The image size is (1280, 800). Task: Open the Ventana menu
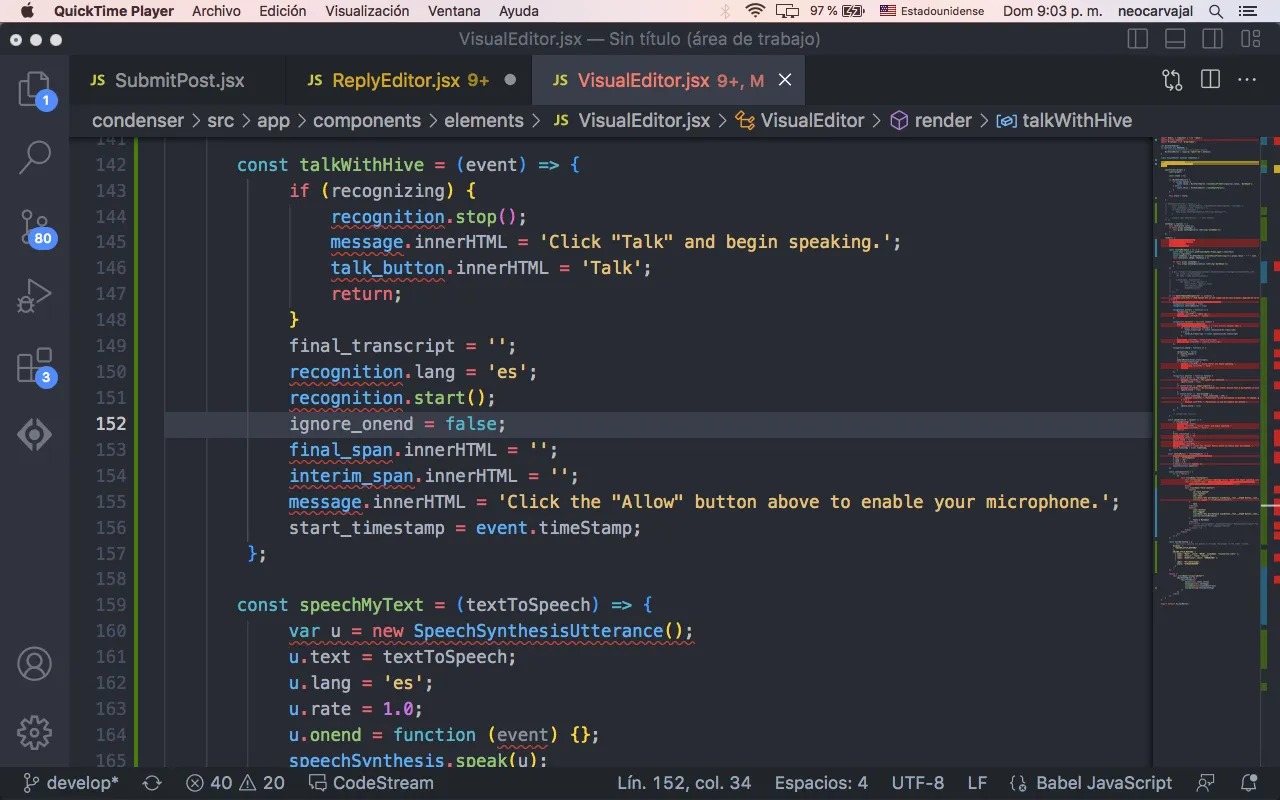(x=453, y=11)
